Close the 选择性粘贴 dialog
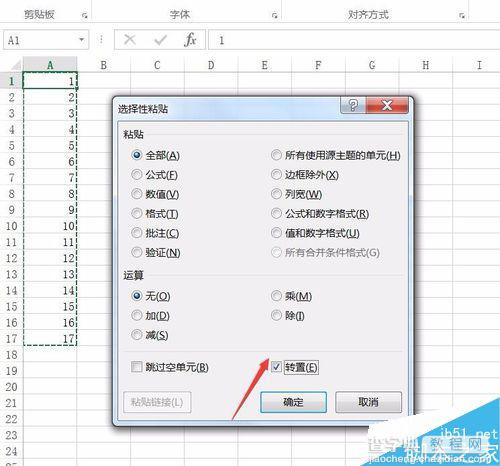 (x=387, y=106)
